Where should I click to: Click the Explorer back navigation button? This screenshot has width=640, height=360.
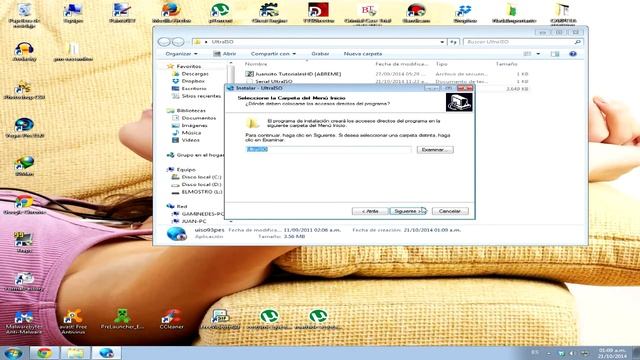pos(164,42)
